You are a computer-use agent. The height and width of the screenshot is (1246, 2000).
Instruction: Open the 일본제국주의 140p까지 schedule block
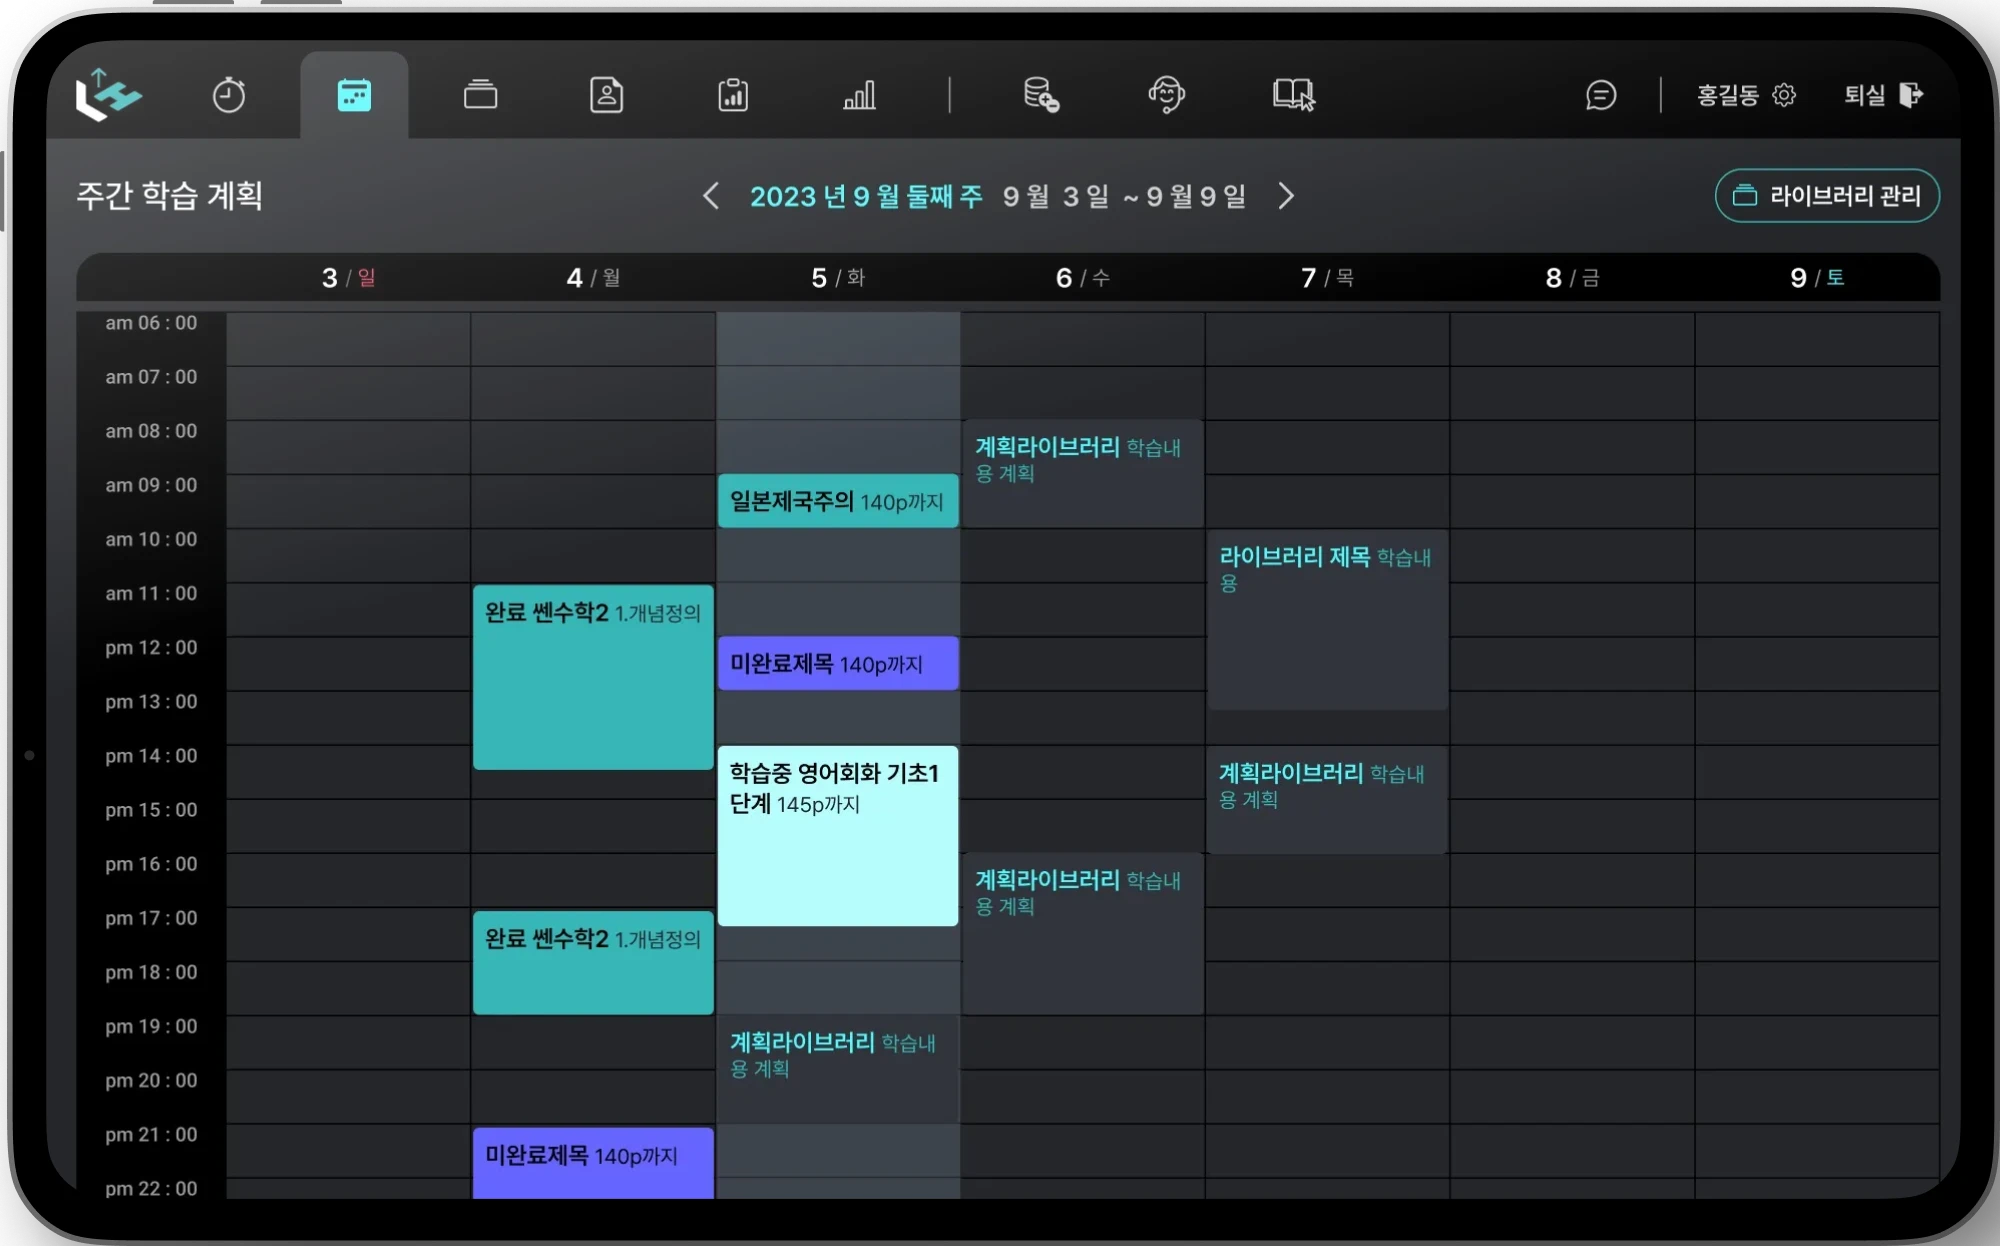[x=838, y=501]
